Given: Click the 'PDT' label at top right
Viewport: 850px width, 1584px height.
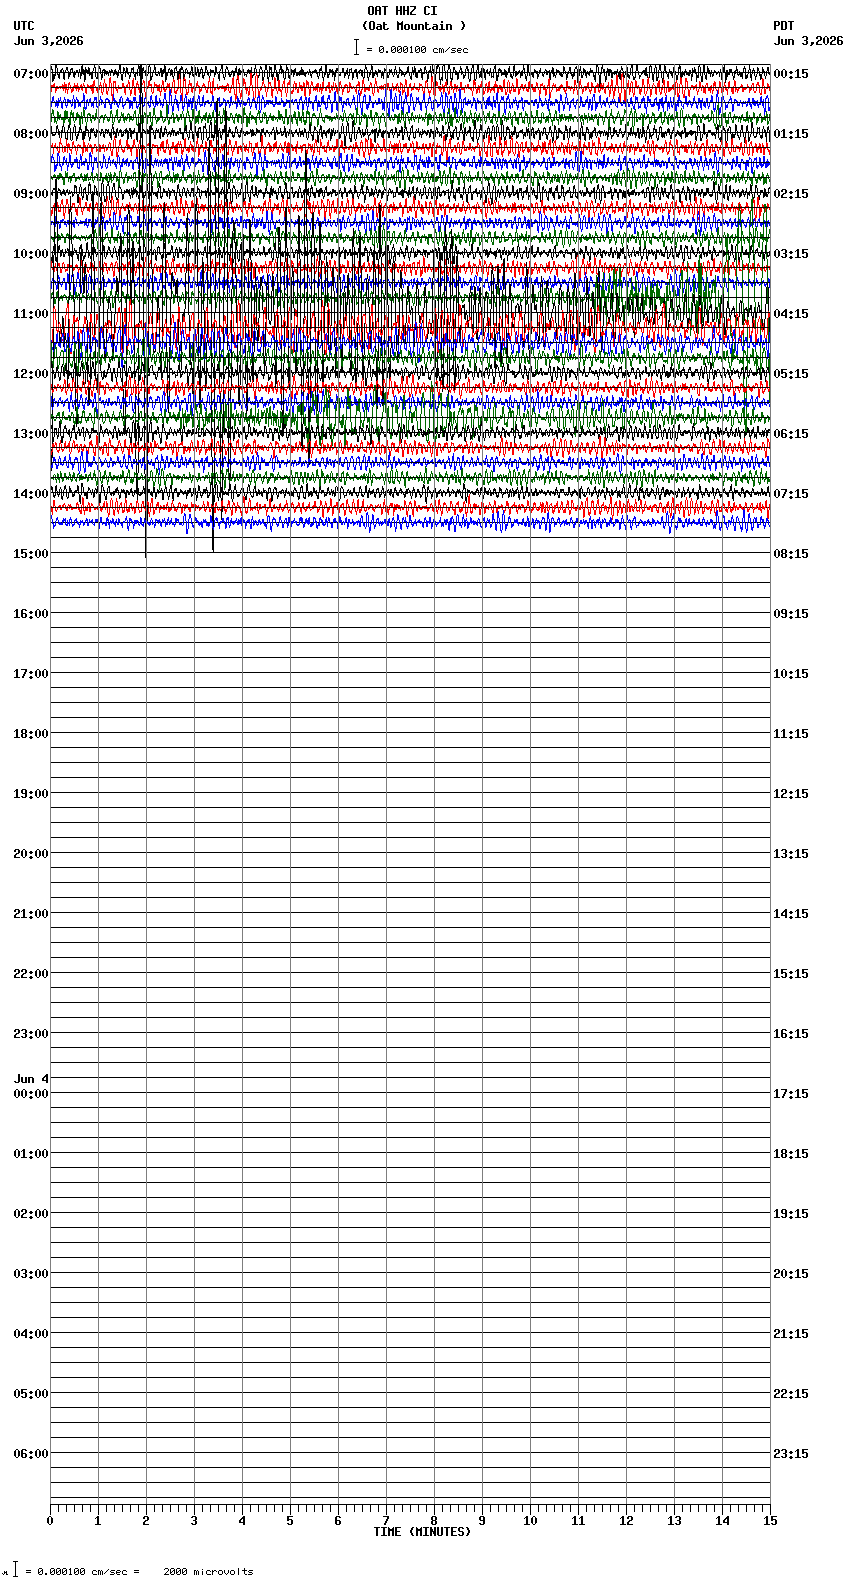Looking at the screenshot, I should click(784, 26).
